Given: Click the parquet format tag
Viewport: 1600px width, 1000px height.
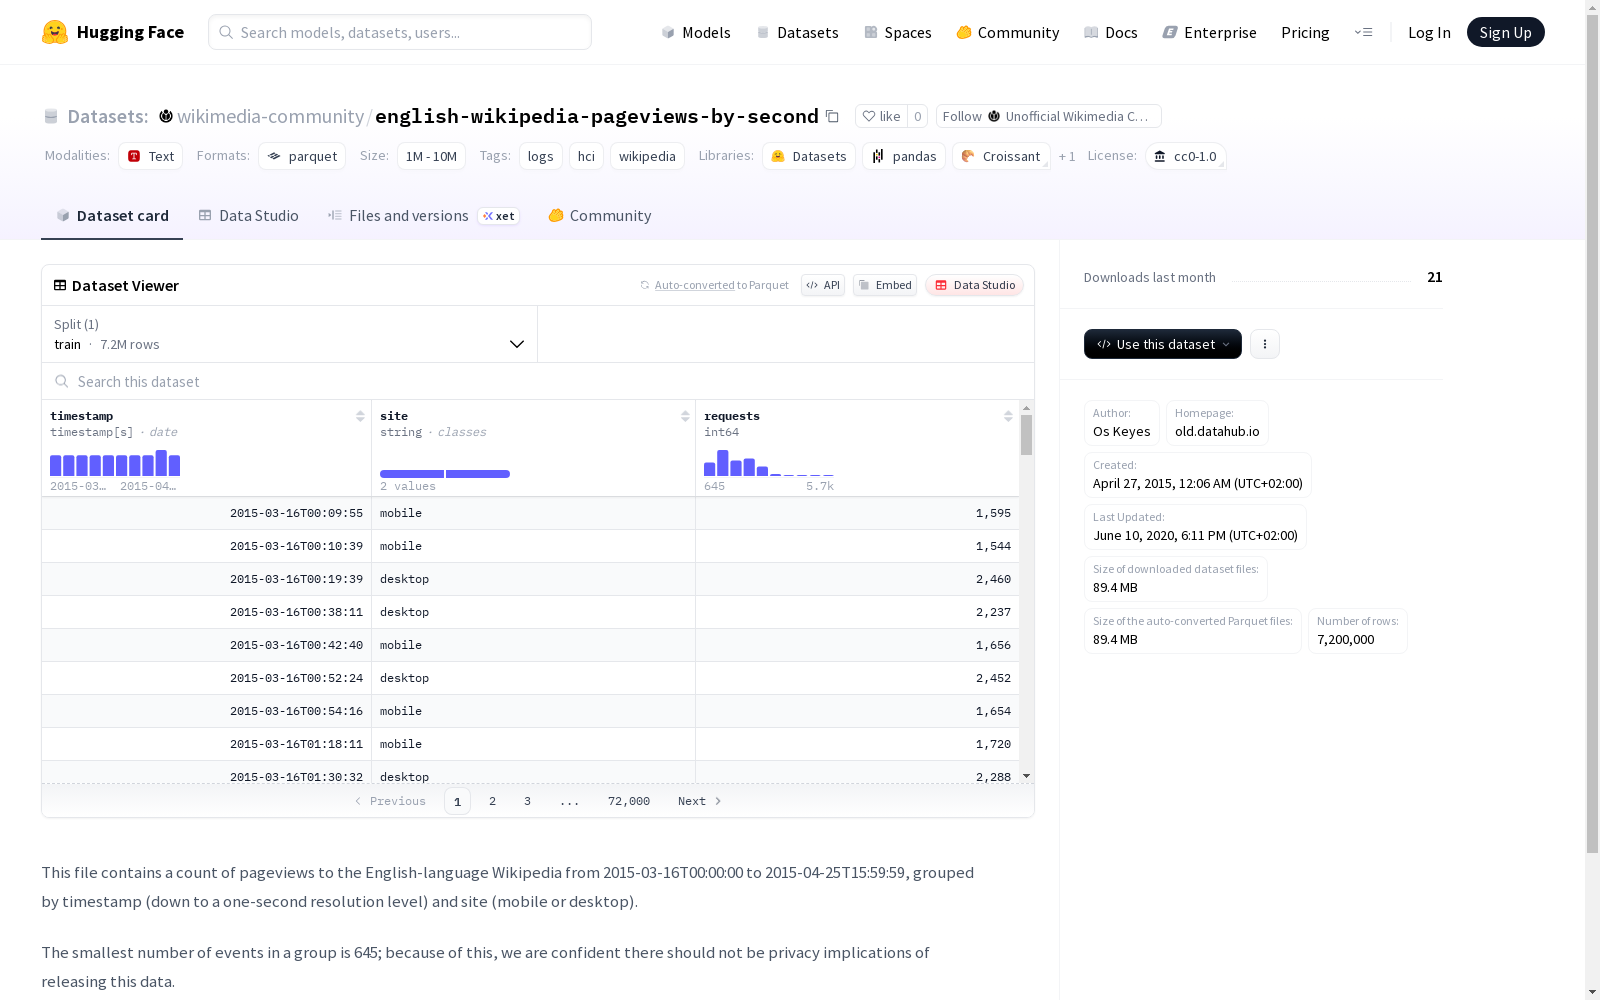Looking at the screenshot, I should [302, 156].
